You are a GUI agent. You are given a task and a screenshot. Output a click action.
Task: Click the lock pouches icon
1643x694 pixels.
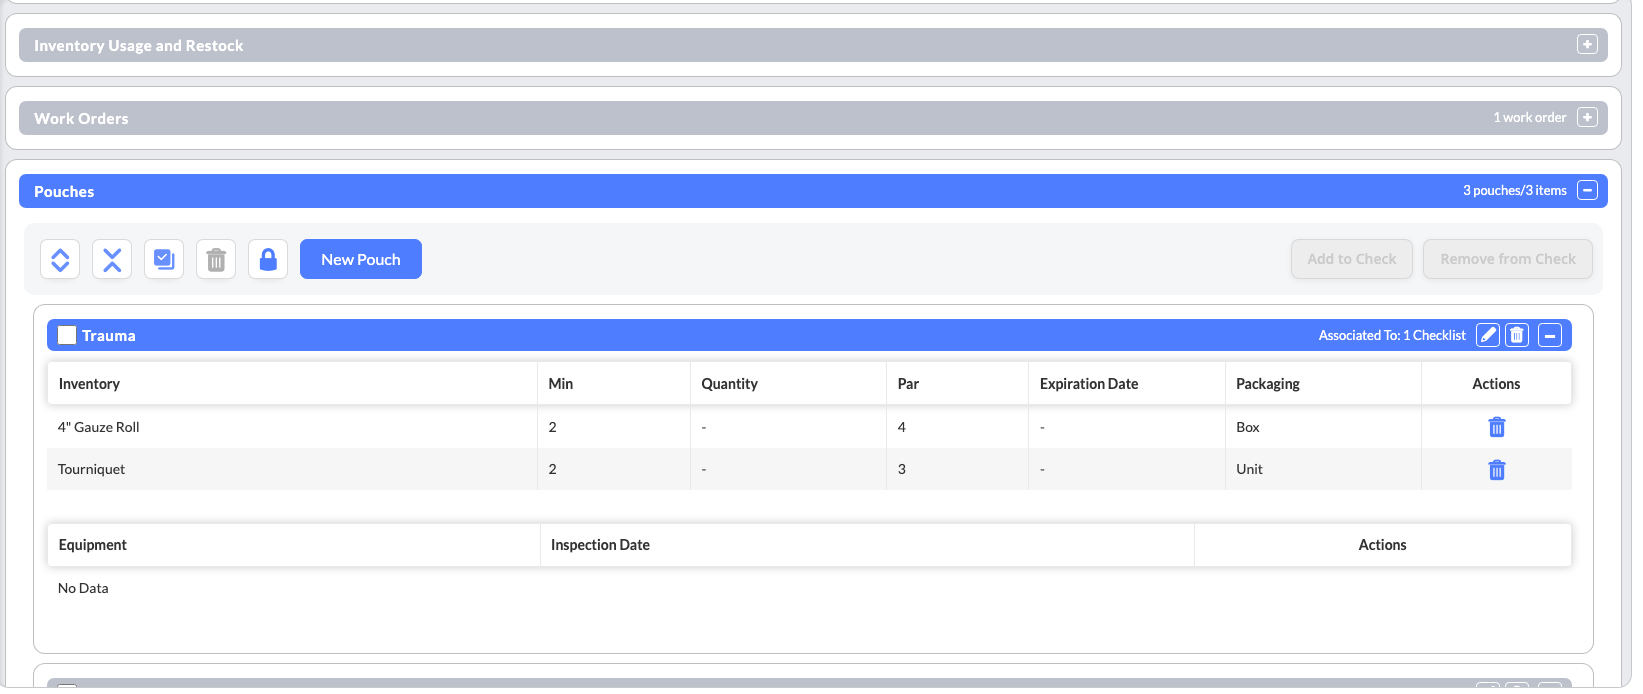tap(268, 259)
